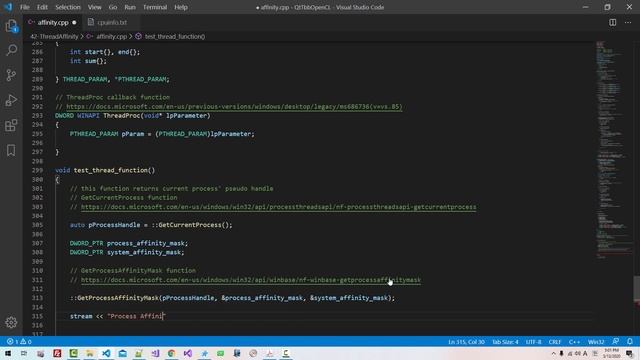This screenshot has width=640, height=360.
Task: Click the "Process Affini" string on line 315
Action: click(136, 316)
